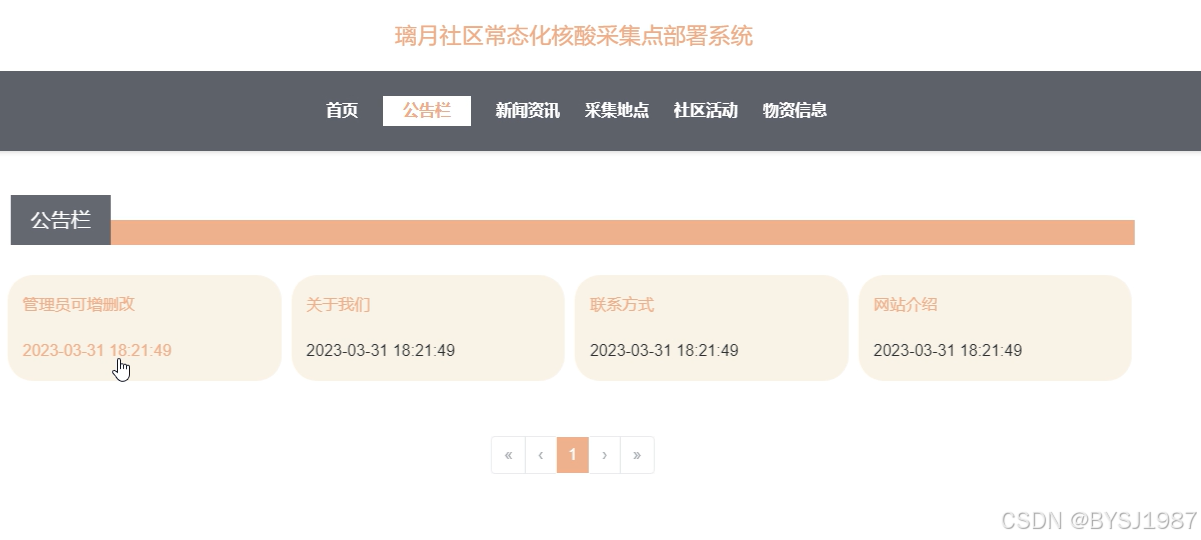The width and height of the screenshot is (1201, 540).
Task: Open 物资信息 from the navigation bar
Action: pyautogui.click(x=795, y=111)
